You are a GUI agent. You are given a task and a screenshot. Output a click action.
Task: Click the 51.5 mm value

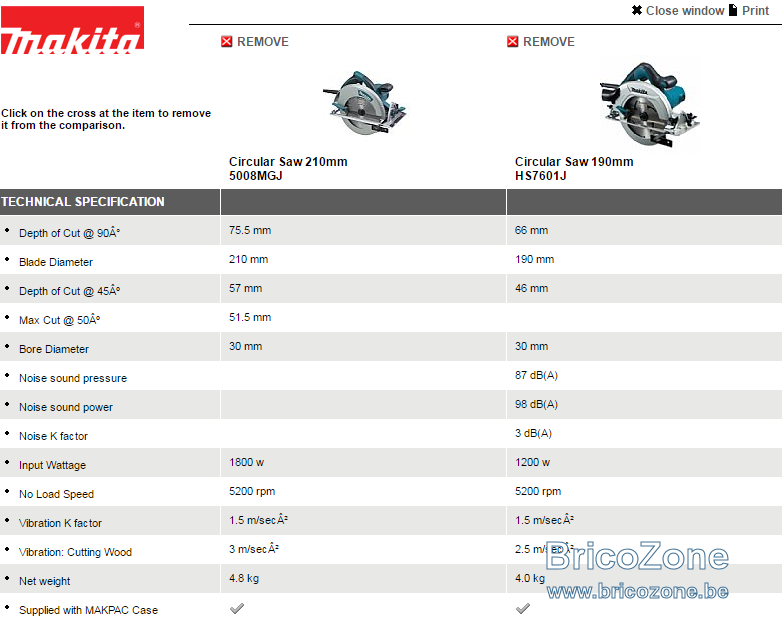(250, 317)
